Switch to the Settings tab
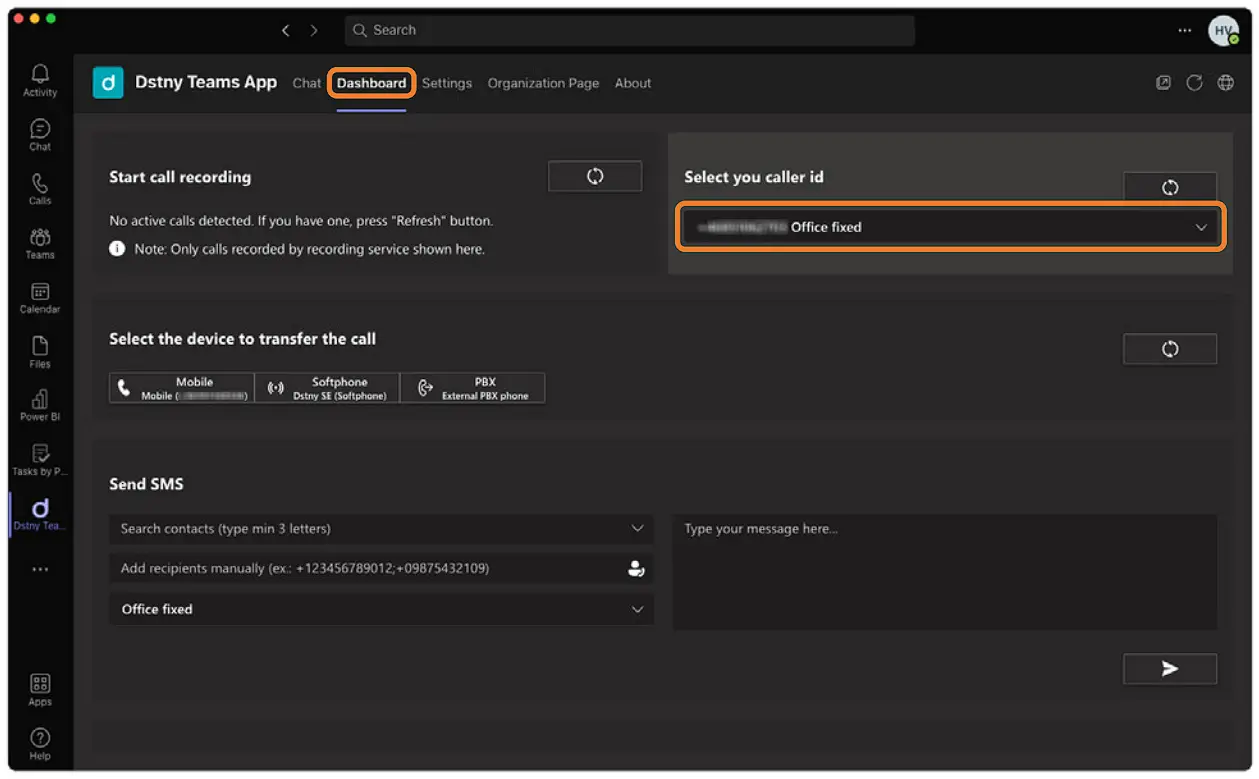This screenshot has height=779, width=1259. [446, 83]
